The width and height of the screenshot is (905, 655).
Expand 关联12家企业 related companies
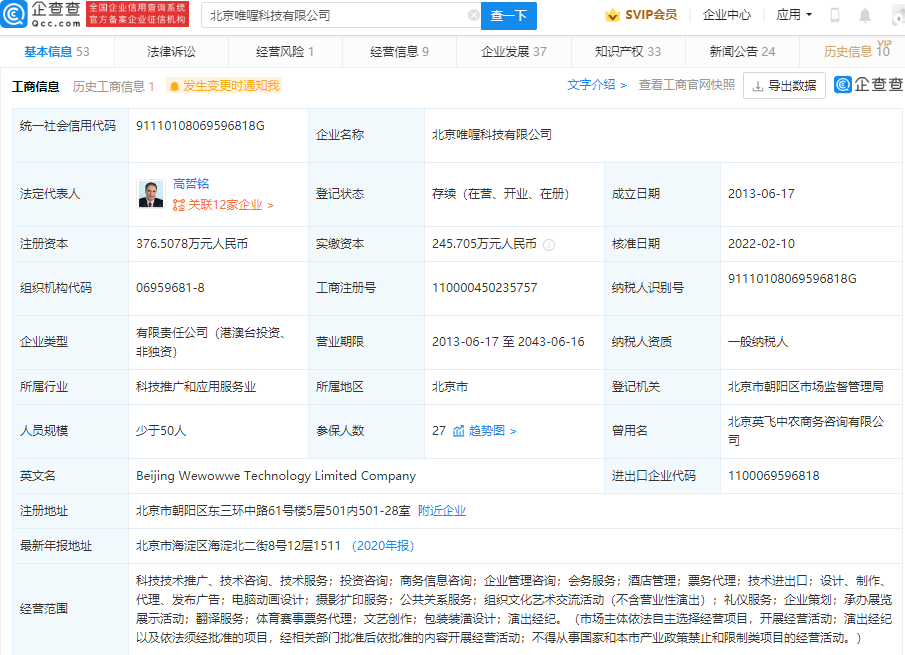[223, 205]
